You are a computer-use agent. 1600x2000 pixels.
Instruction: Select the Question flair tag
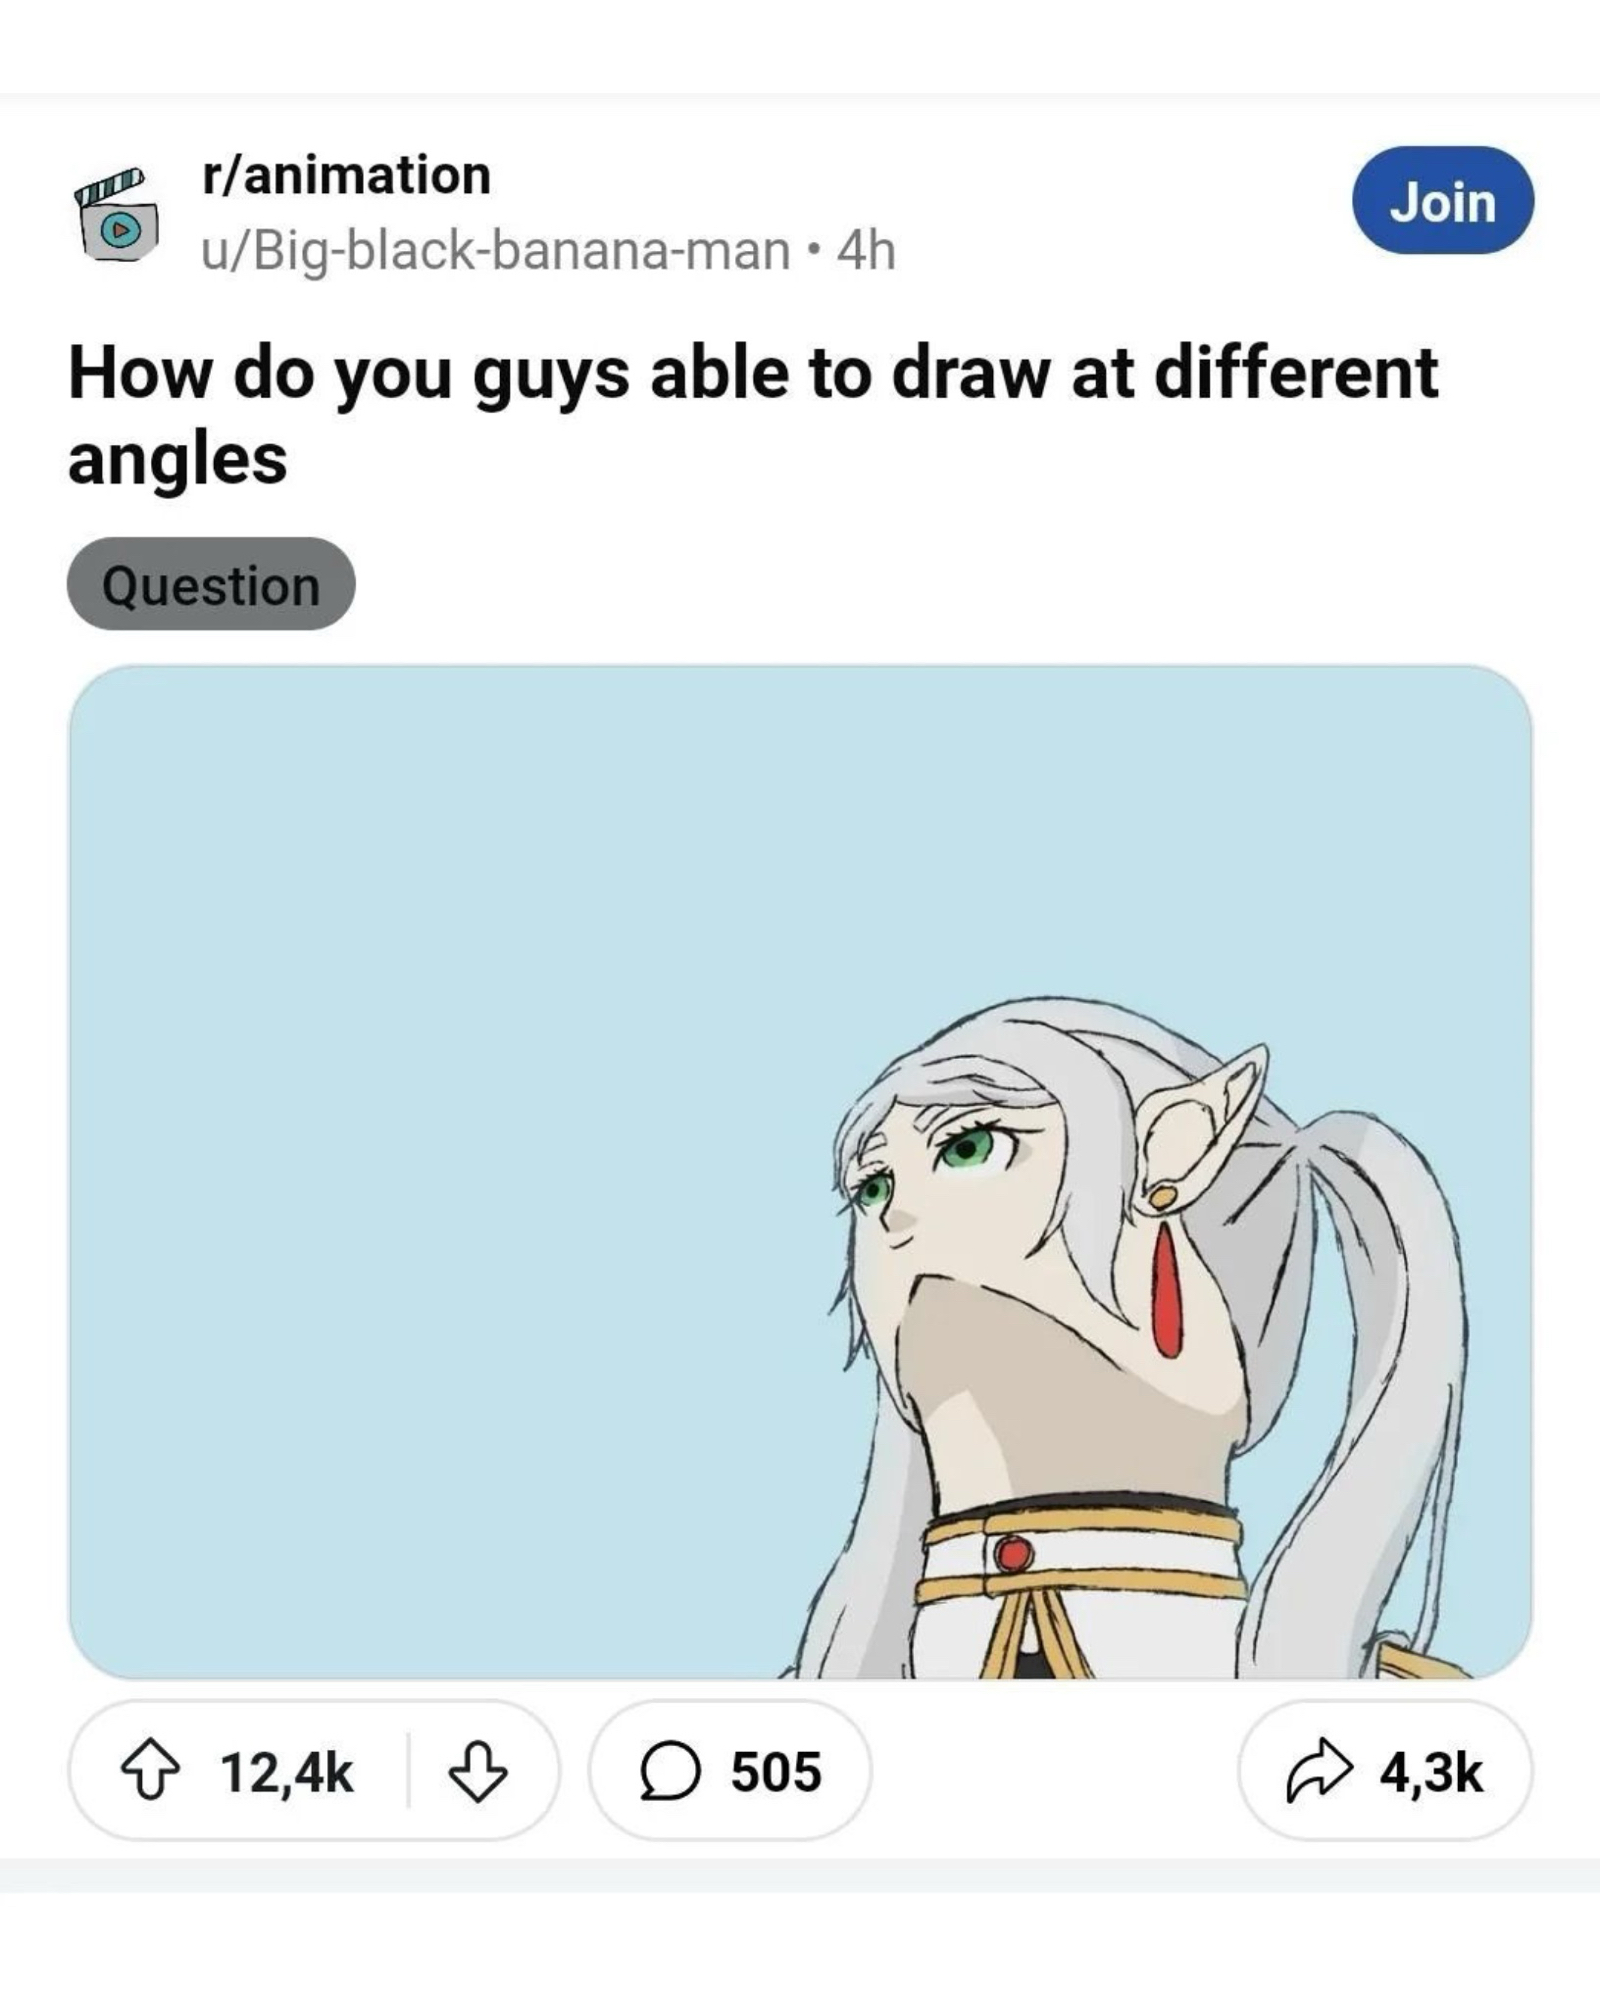[211, 585]
